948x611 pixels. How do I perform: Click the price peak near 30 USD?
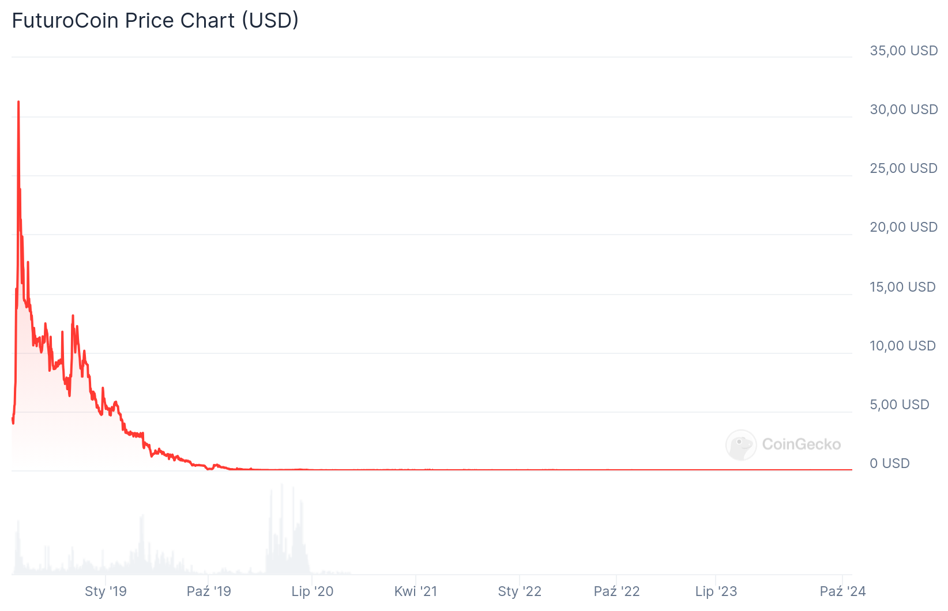19,103
